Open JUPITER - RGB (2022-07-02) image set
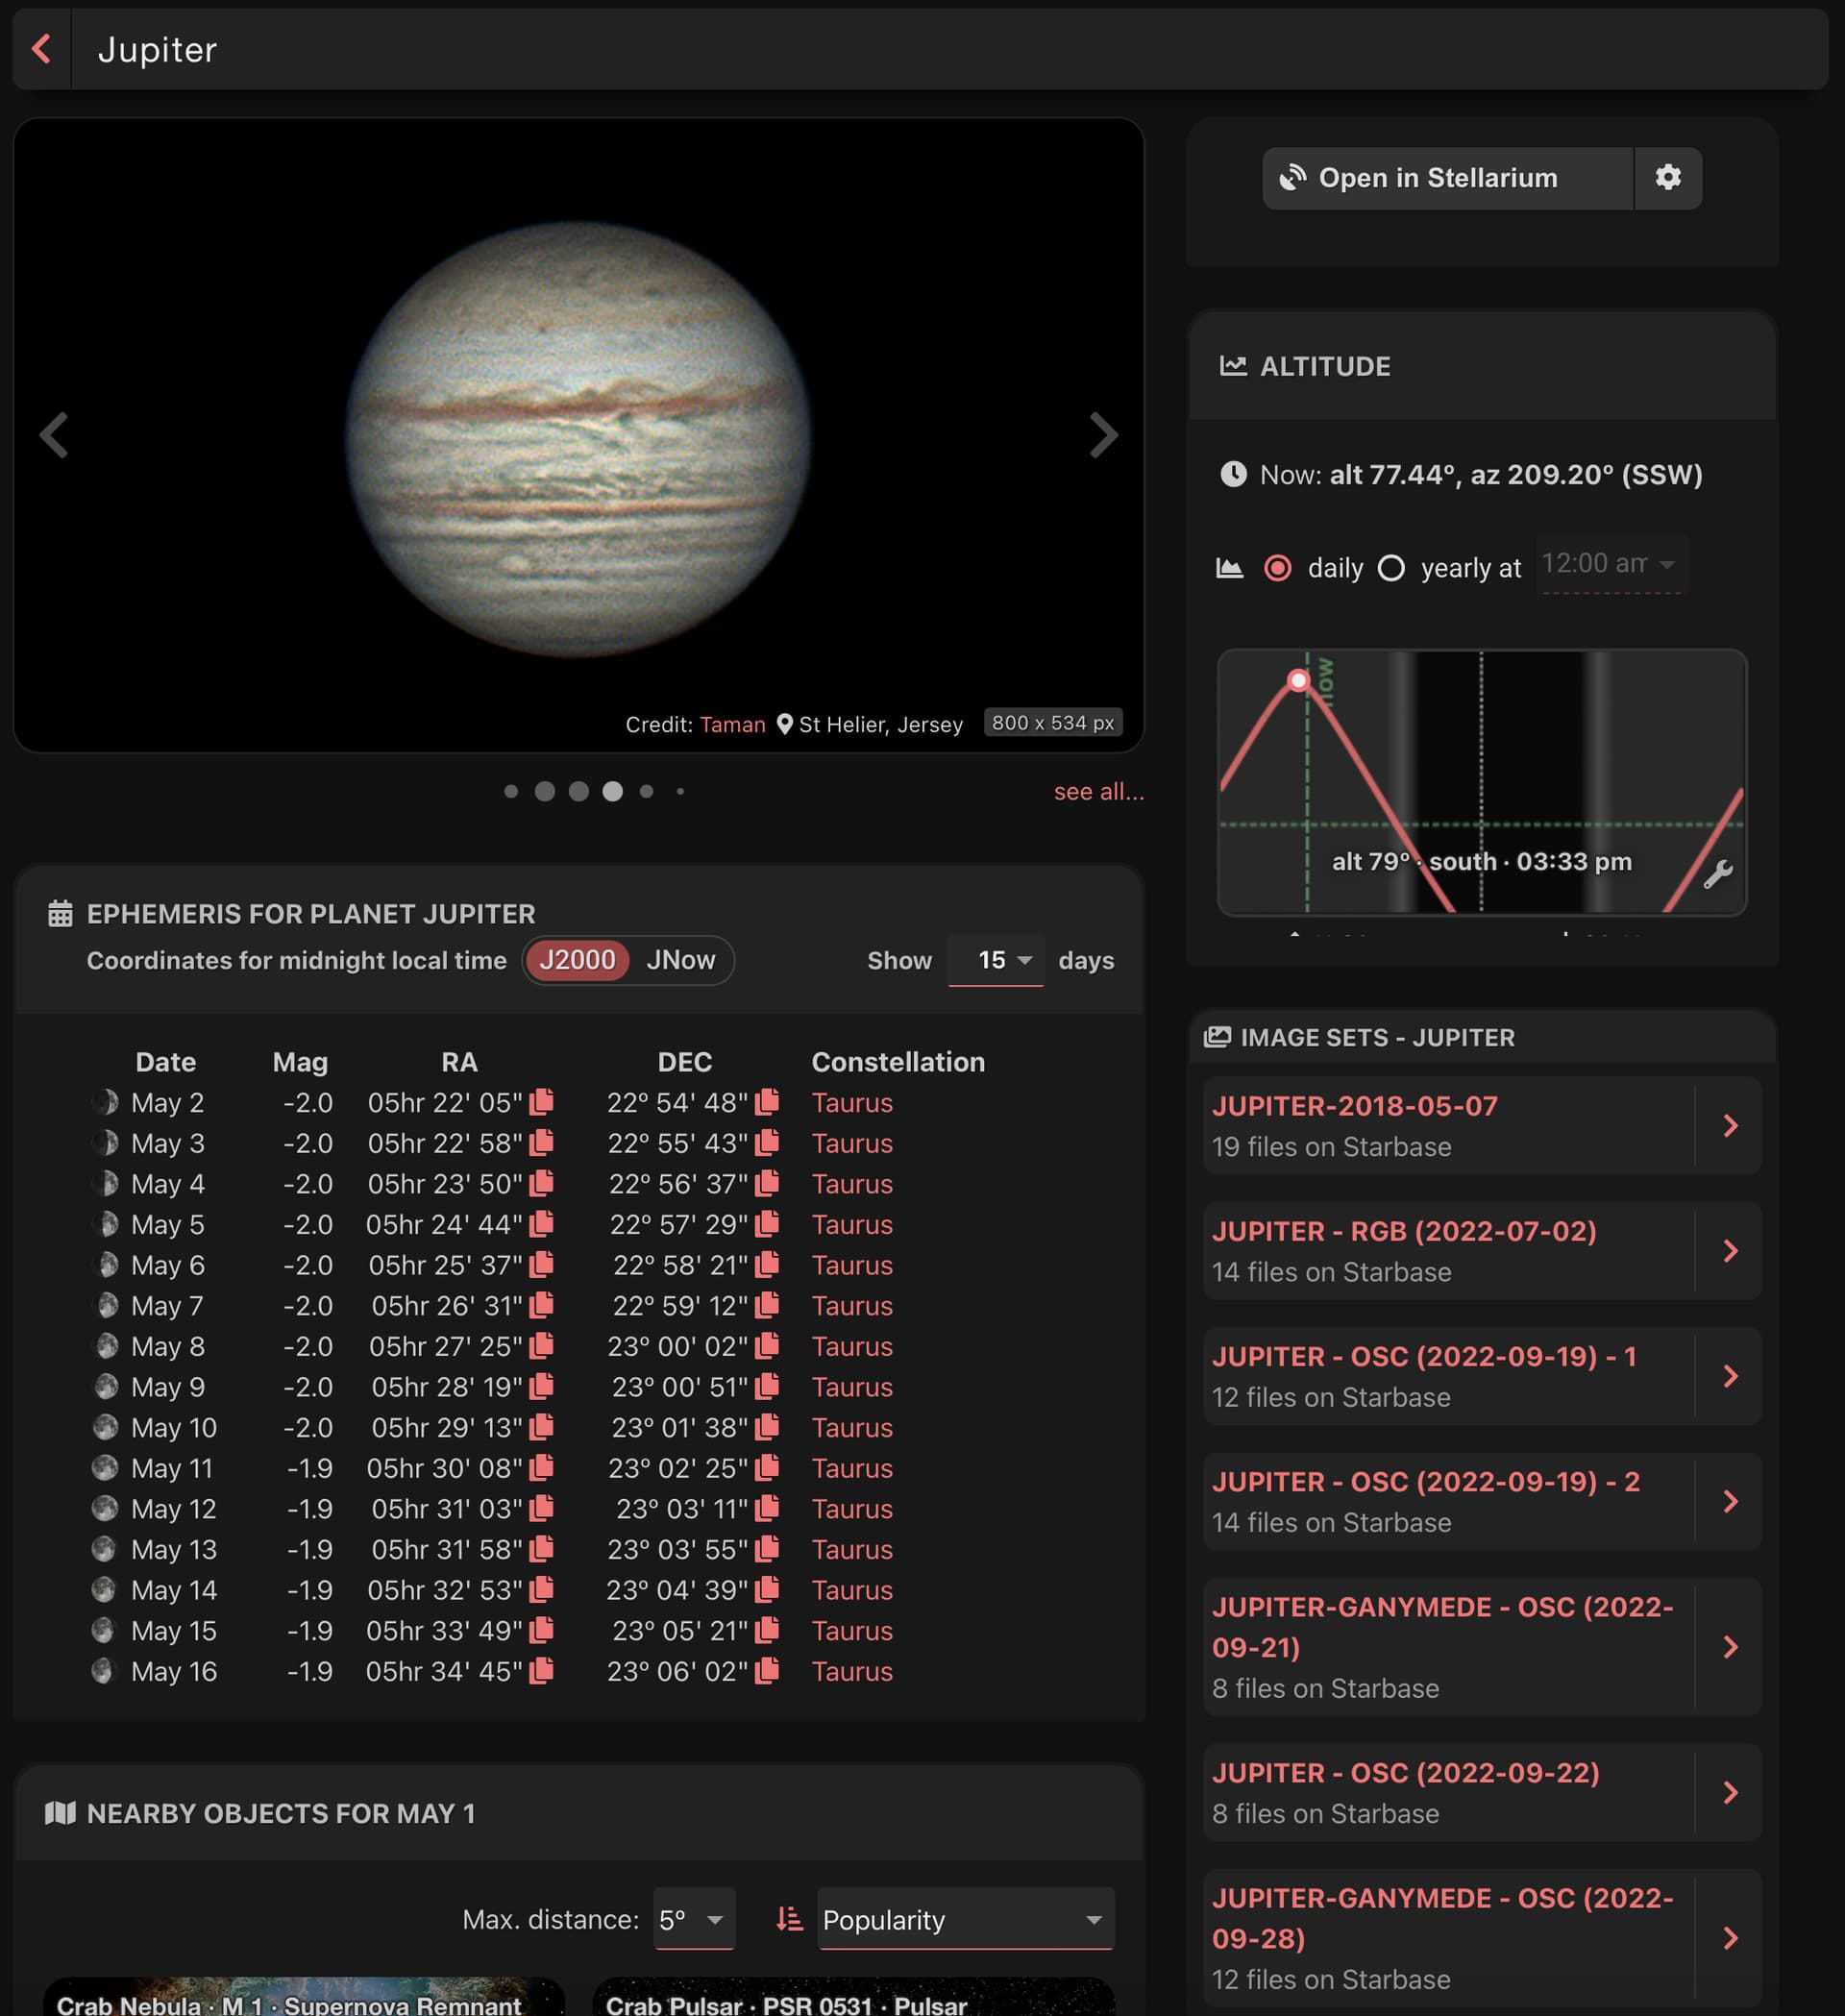 click(x=1481, y=1250)
